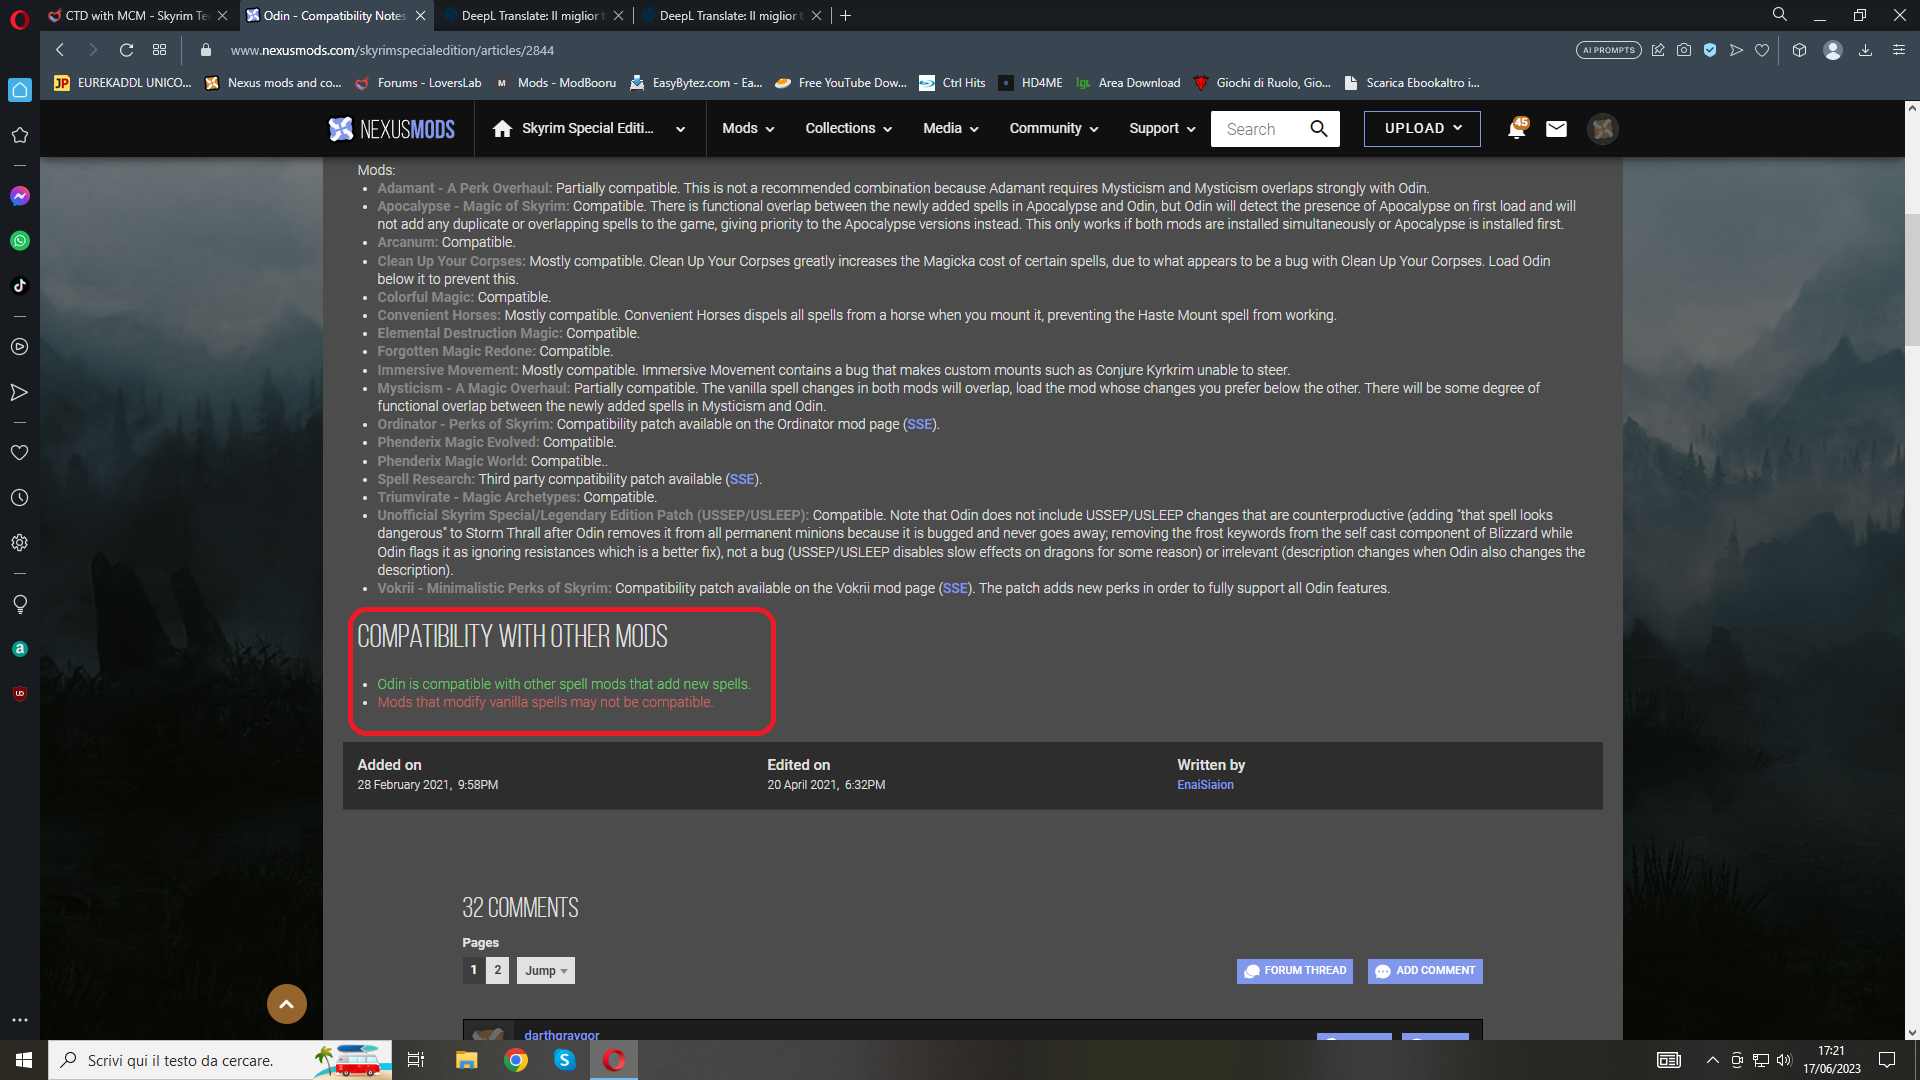Open the Media dropdown menu
This screenshot has height=1080, width=1920.
click(951, 129)
